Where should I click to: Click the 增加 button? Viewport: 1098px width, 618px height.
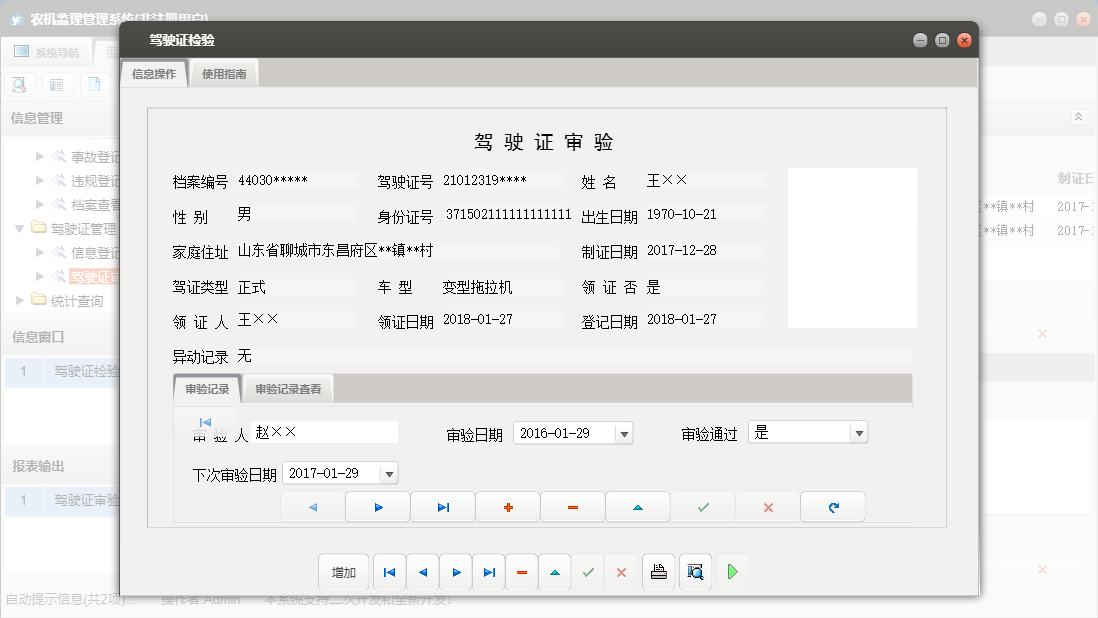(x=343, y=572)
